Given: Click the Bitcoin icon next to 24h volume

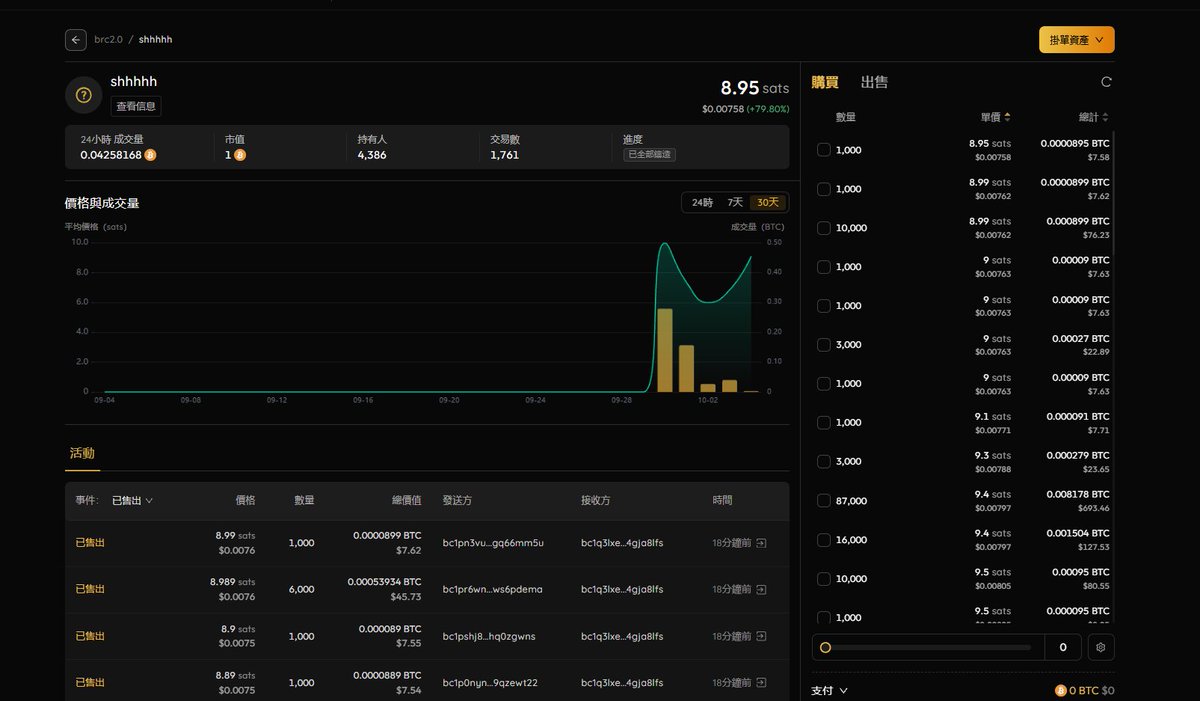Looking at the screenshot, I should 151,155.
